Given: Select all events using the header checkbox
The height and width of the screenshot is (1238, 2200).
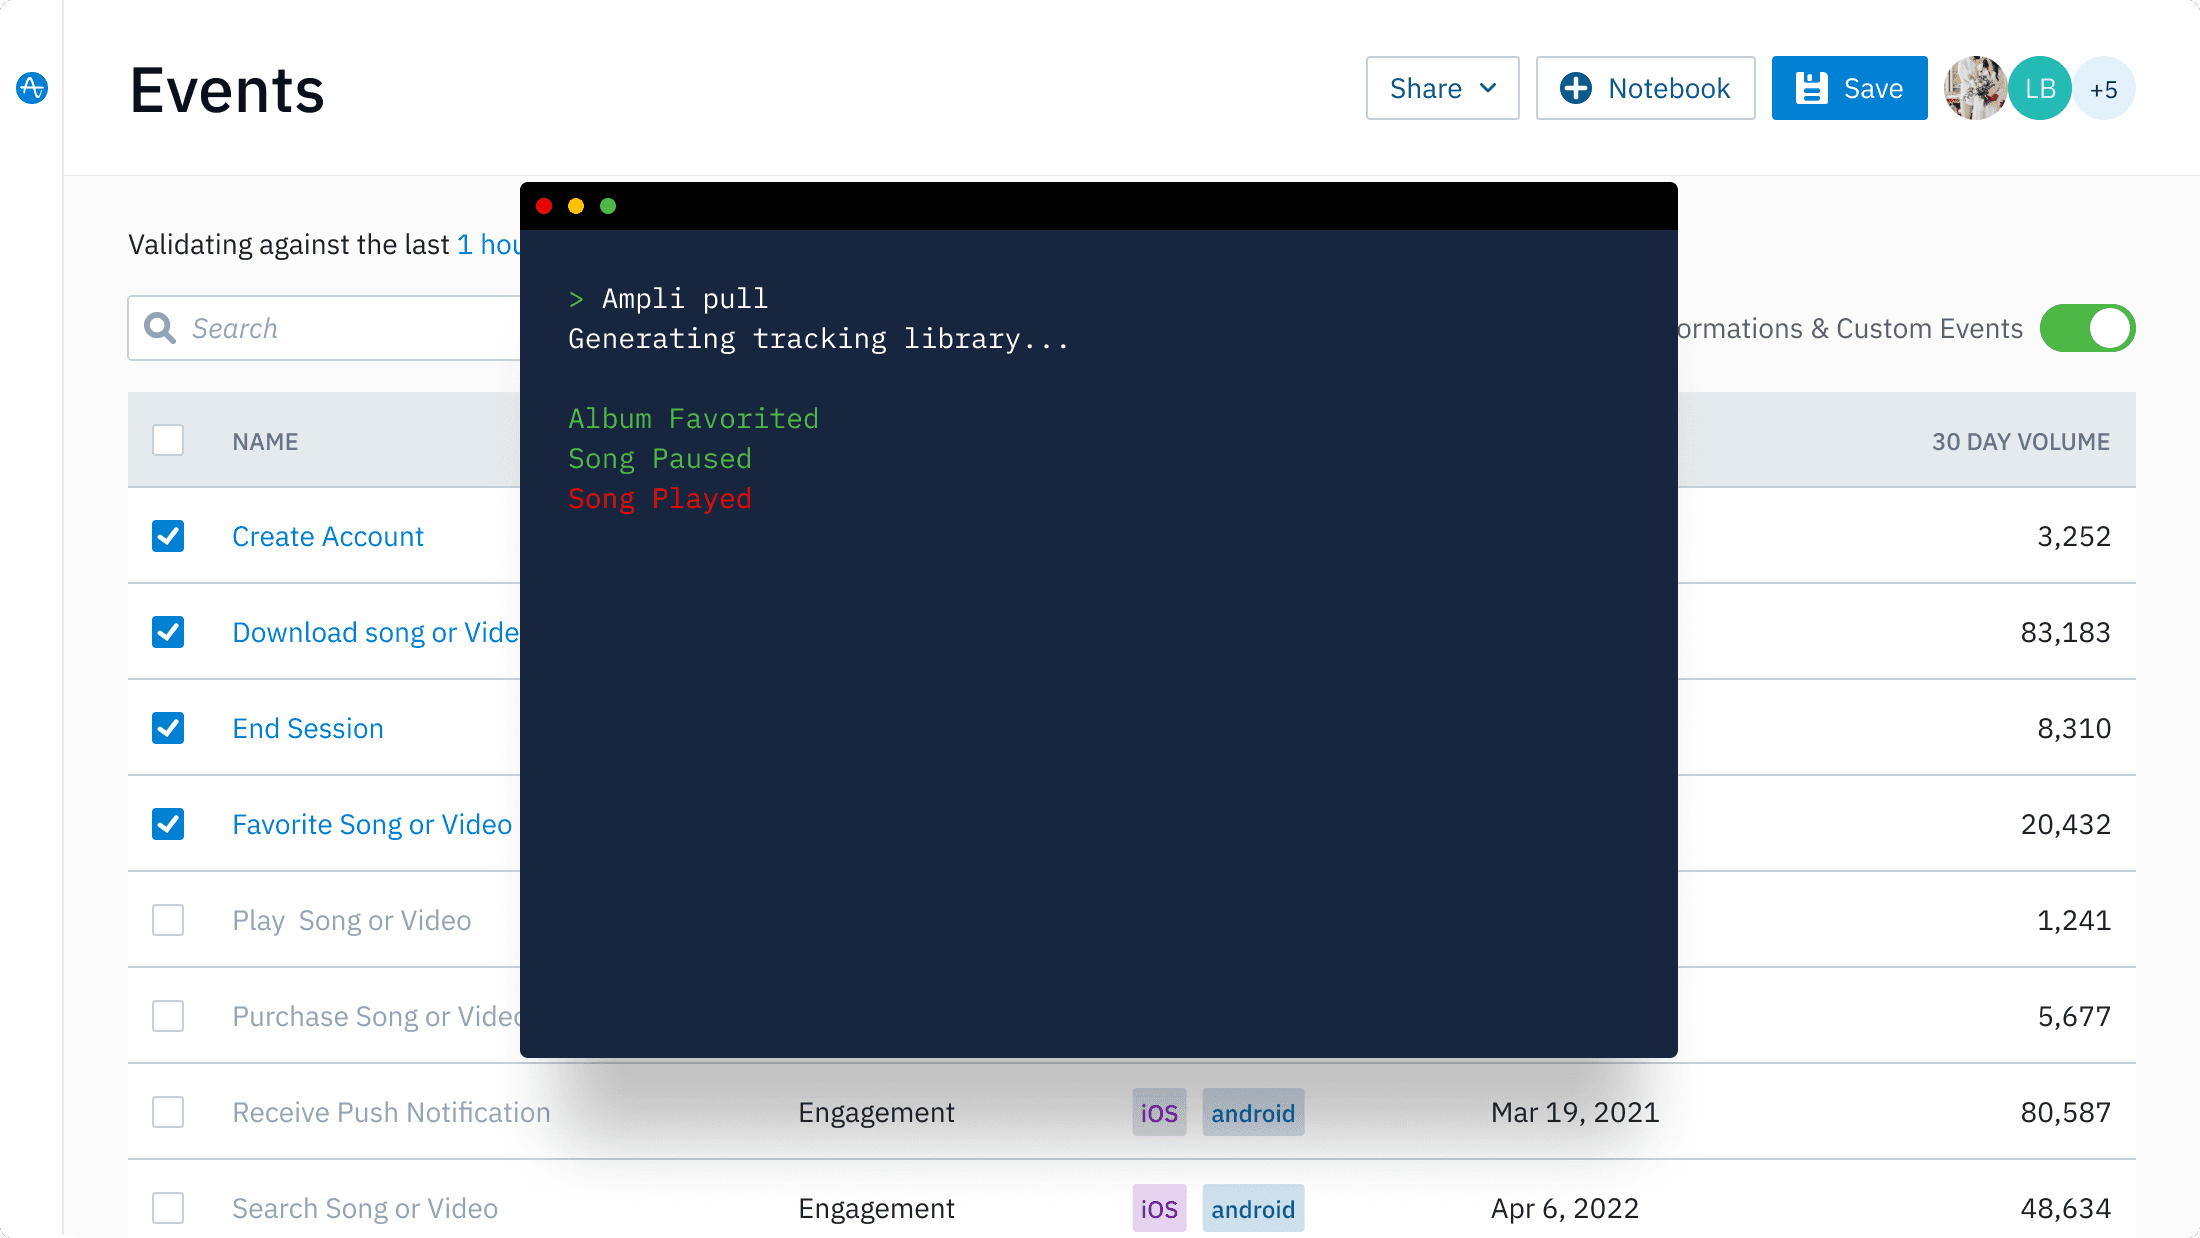Looking at the screenshot, I should point(168,440).
